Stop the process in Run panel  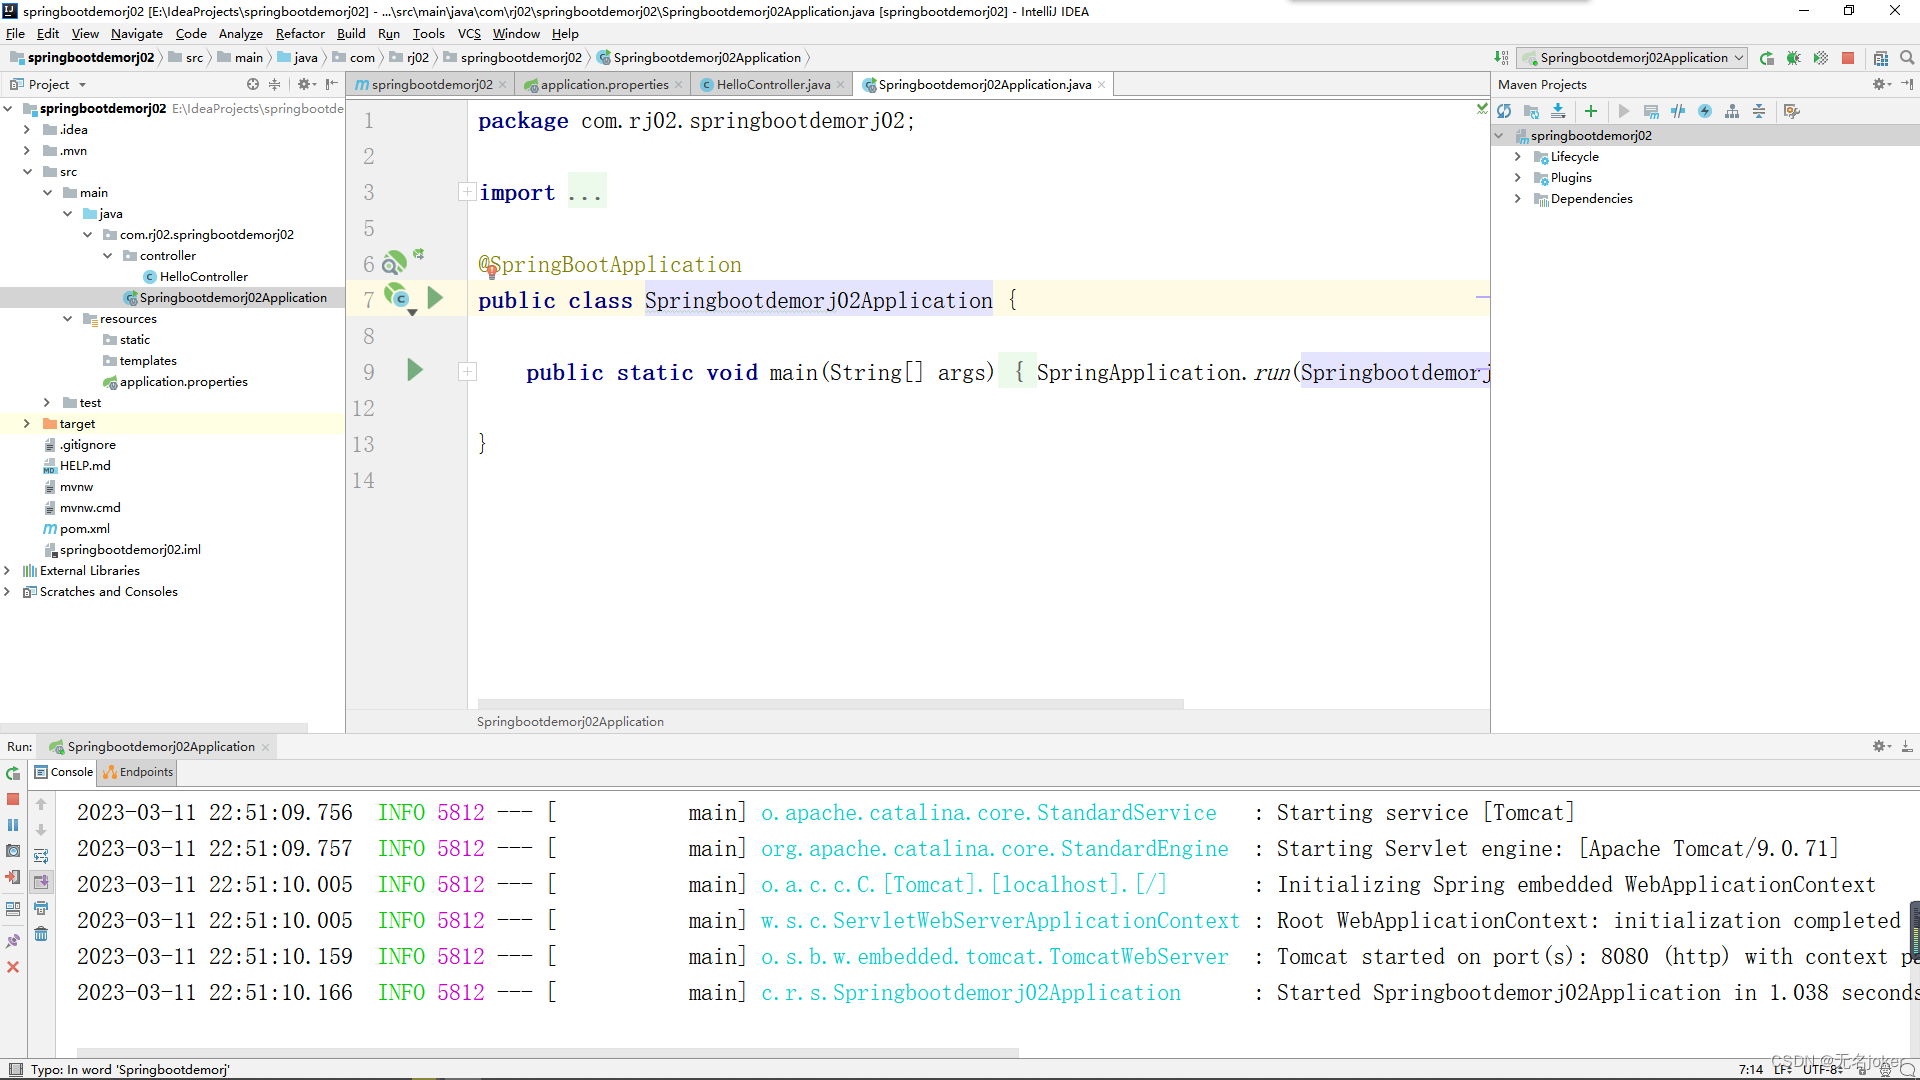[x=13, y=799]
